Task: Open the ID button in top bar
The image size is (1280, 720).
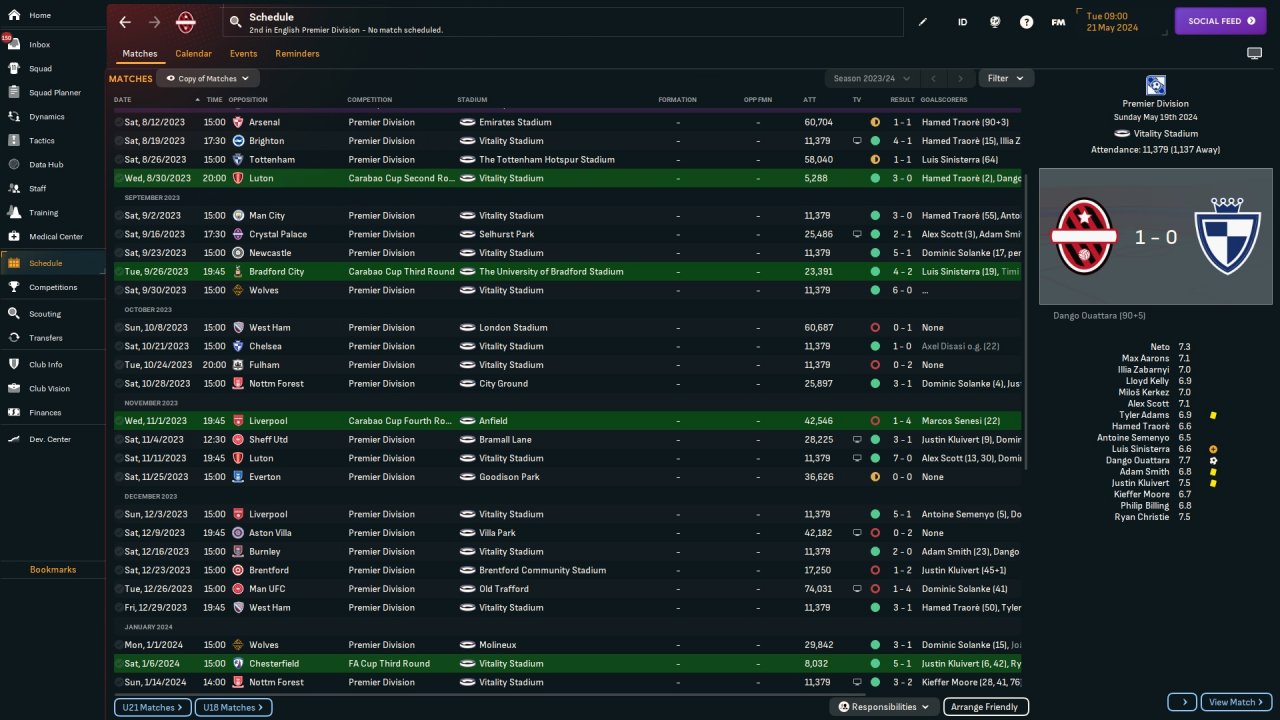Action: (x=962, y=22)
